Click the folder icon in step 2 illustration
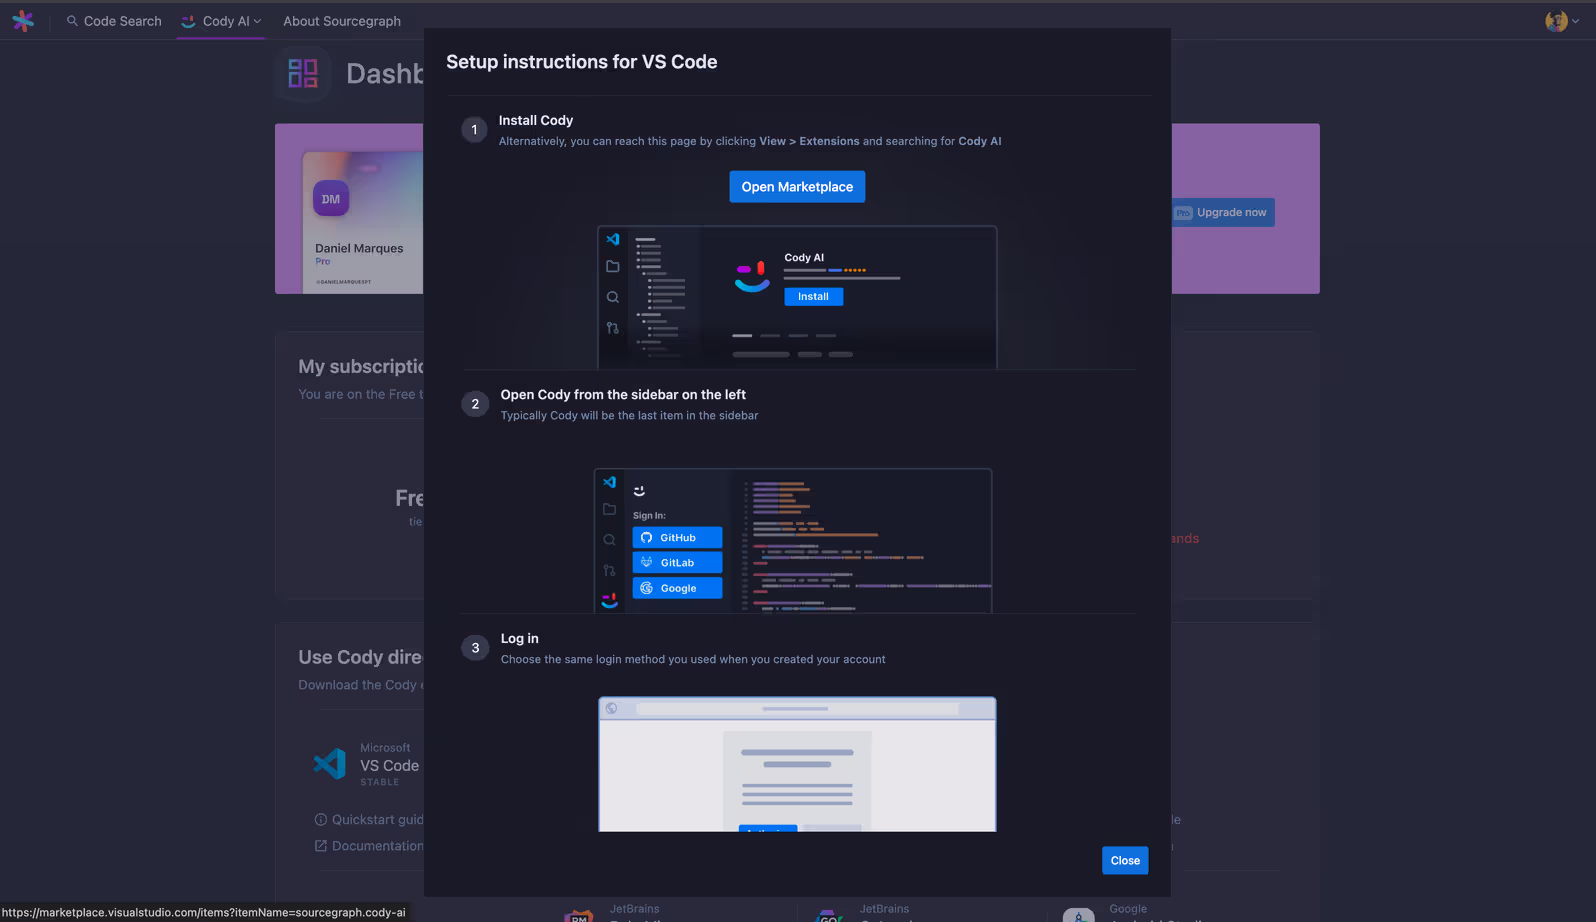 [609, 509]
